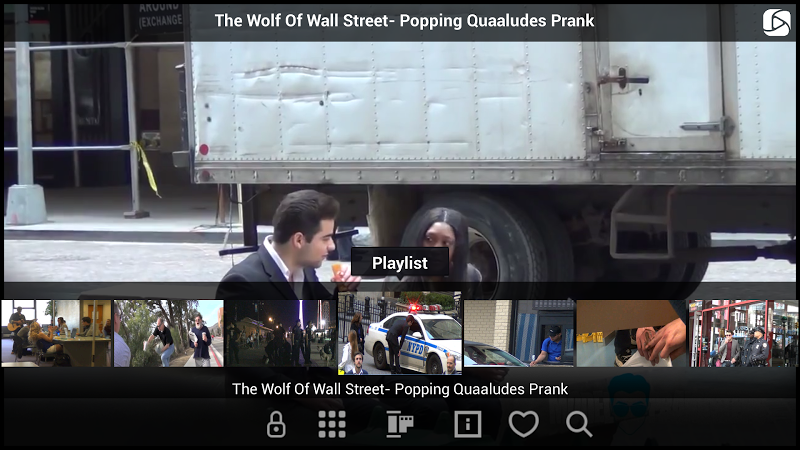Image resolution: width=800 pixels, height=450 pixels.
Task: Select the office guitar scene thumbnail
Action: [x=56, y=333]
